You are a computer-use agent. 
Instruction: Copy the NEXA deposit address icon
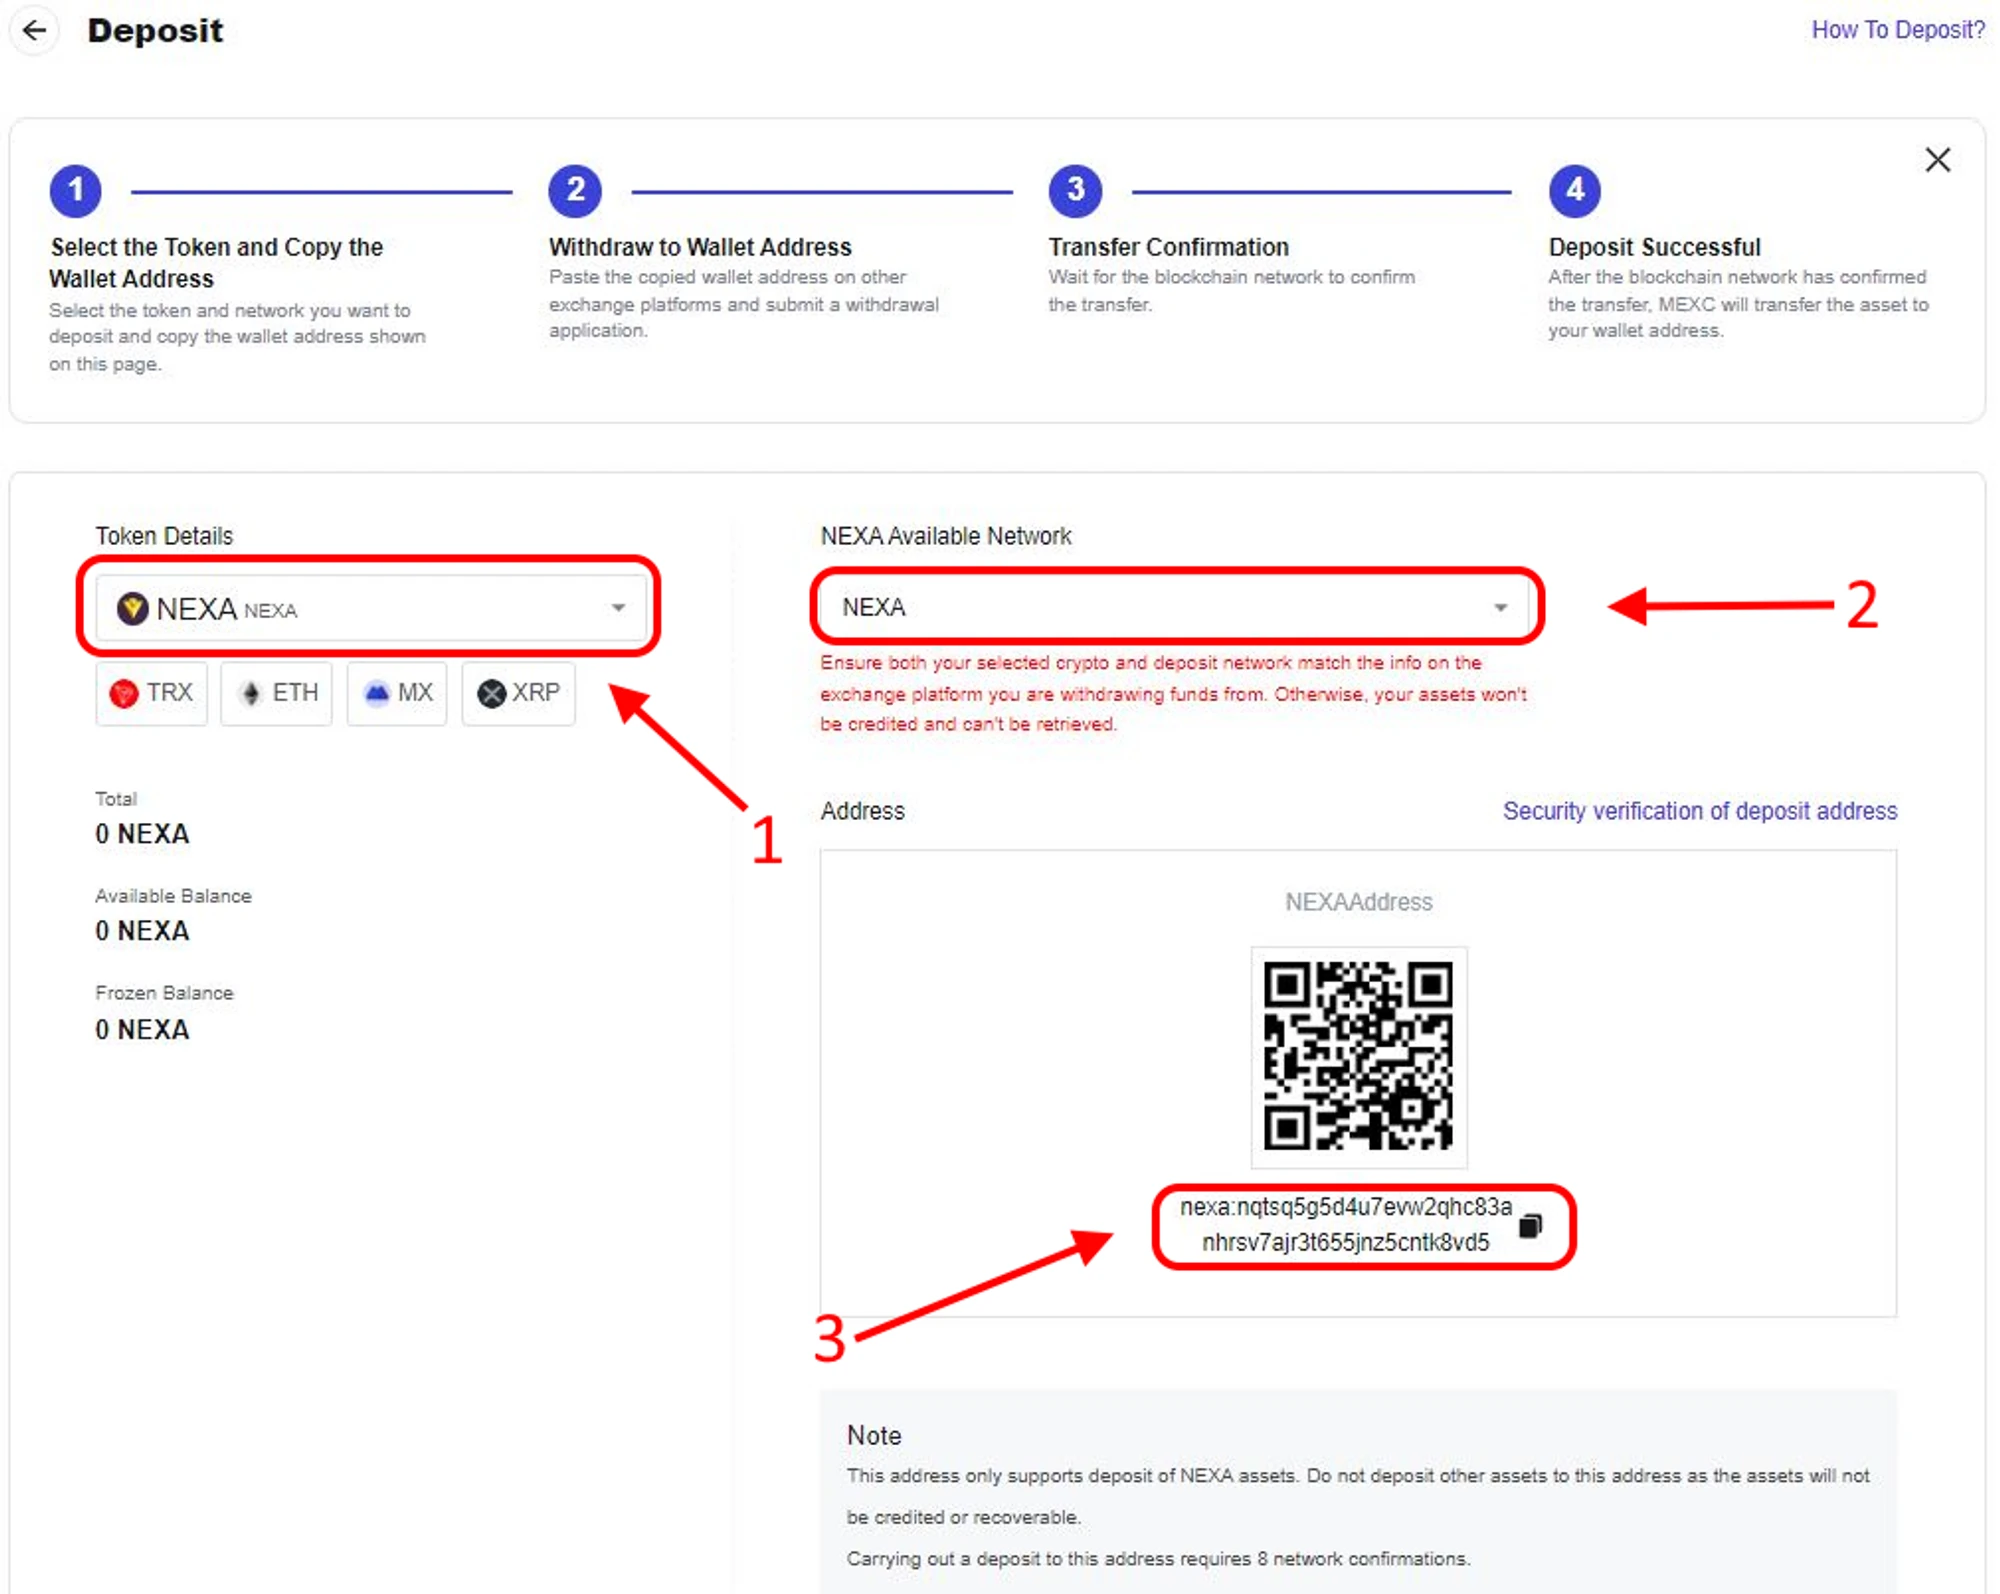click(1530, 1226)
